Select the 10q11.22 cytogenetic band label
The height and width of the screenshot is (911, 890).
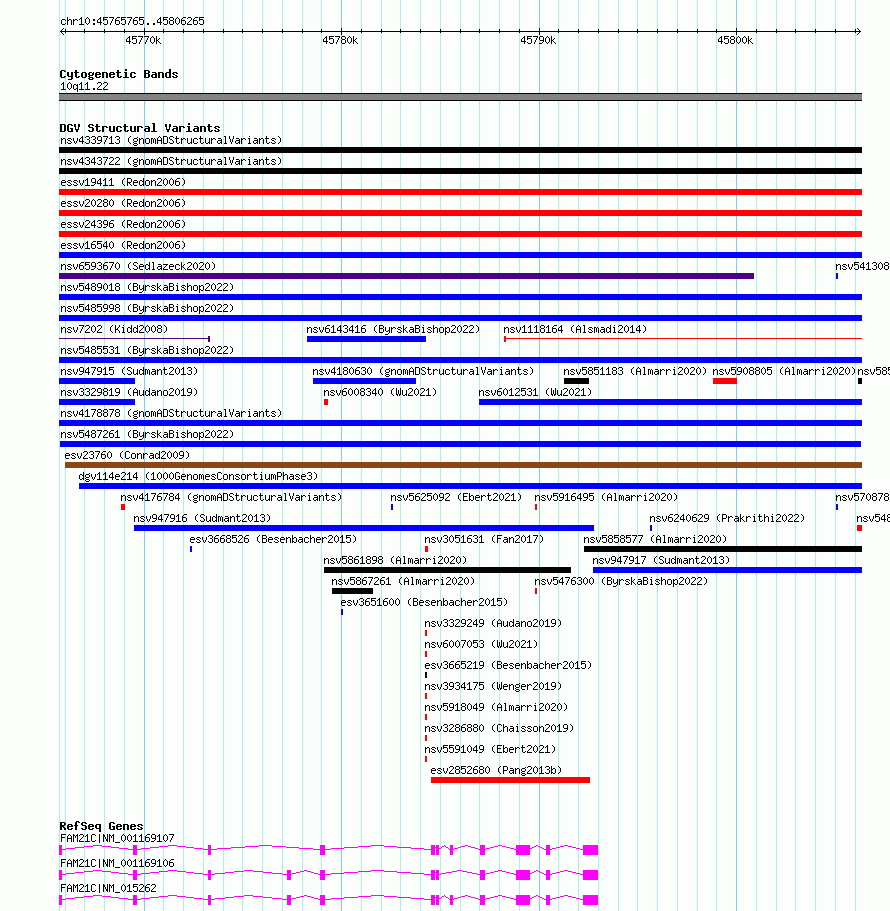tap(84, 87)
